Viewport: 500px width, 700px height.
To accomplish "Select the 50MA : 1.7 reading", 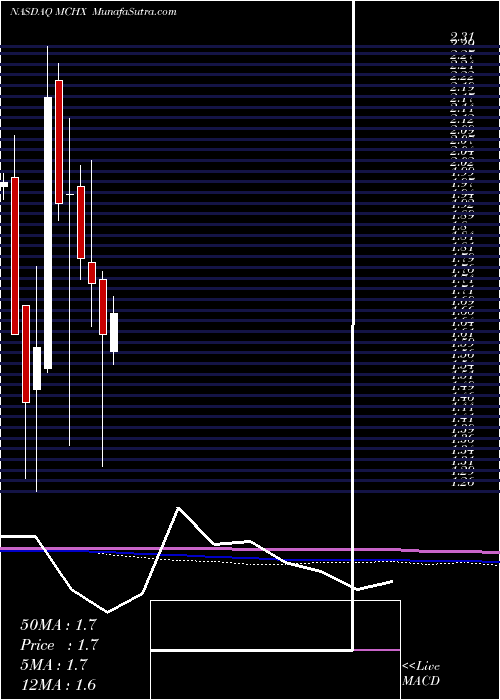I will point(58,625).
